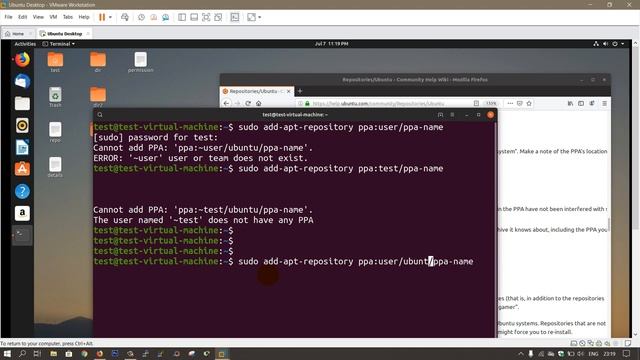Show hidden system tray icons chevron
Image resolution: width=640 pixels, height=360 pixels.
pos(520,354)
